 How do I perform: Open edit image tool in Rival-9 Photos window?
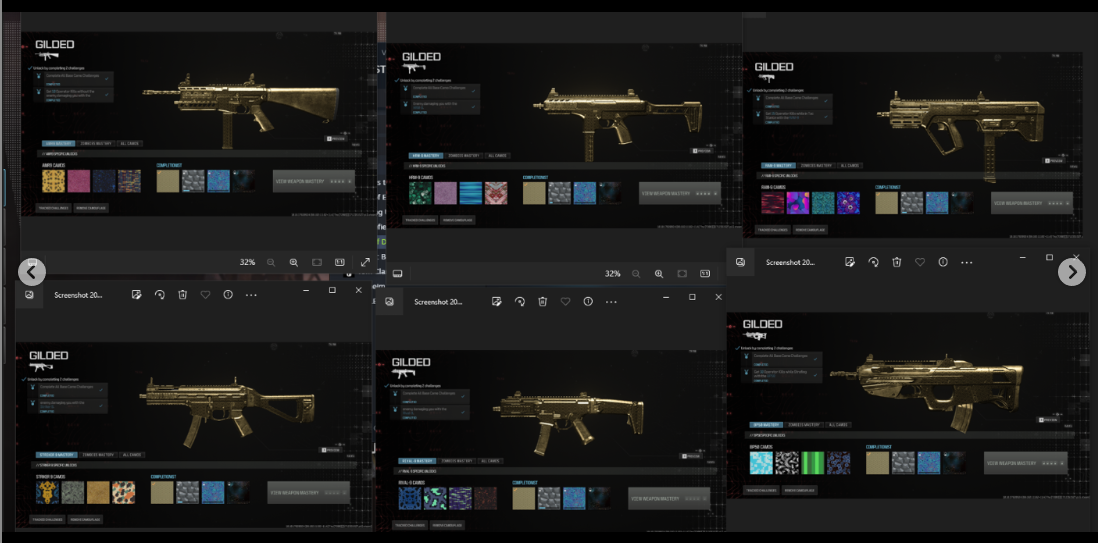(496, 301)
